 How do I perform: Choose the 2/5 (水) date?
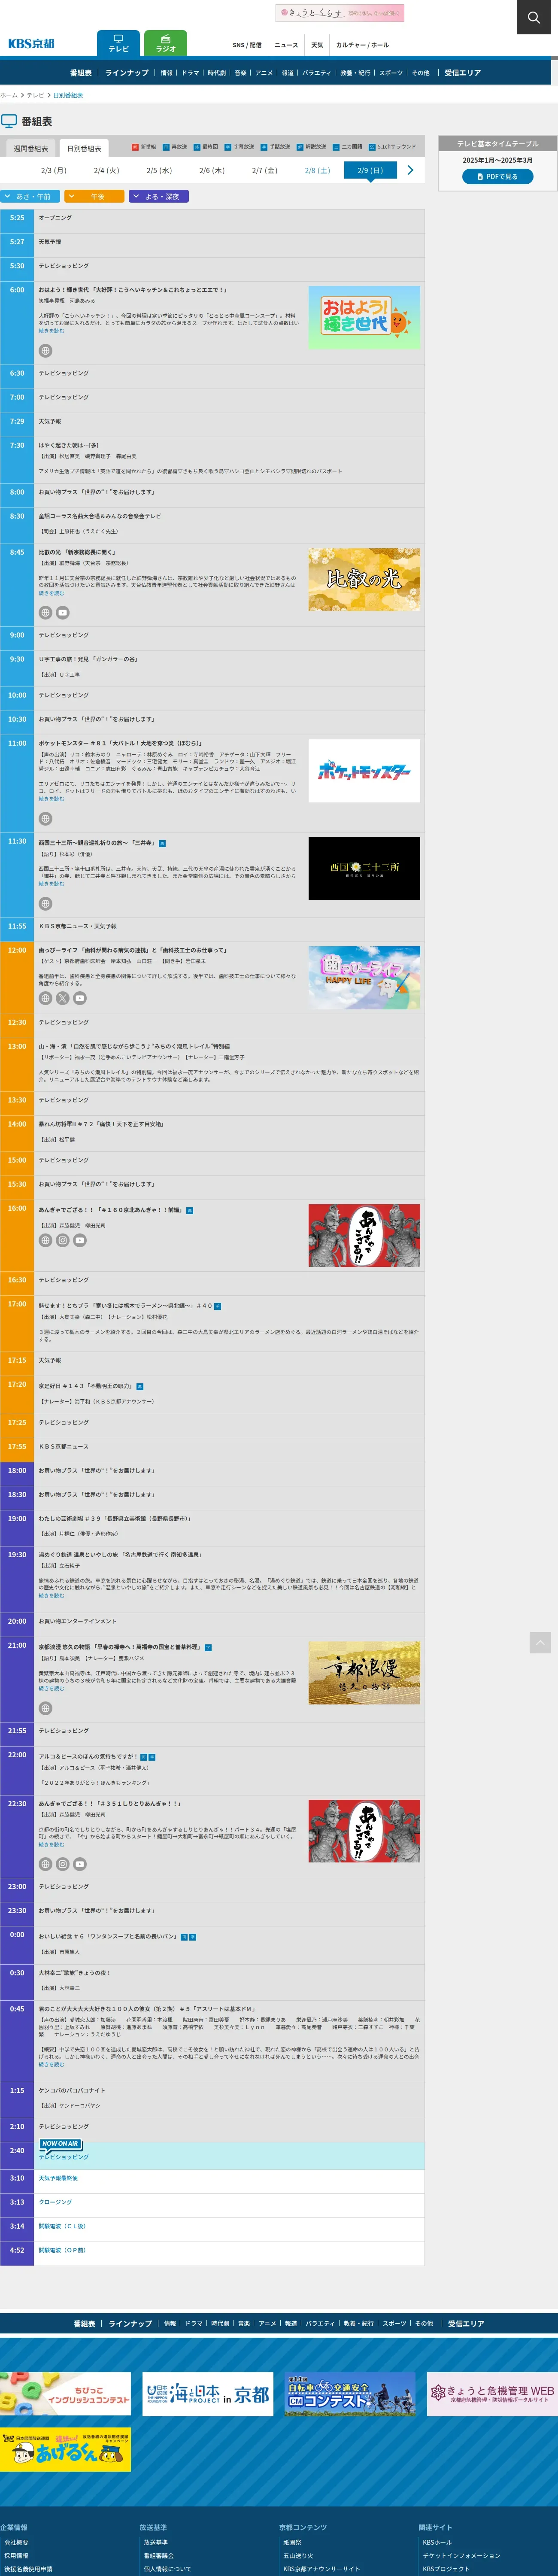coord(159,171)
